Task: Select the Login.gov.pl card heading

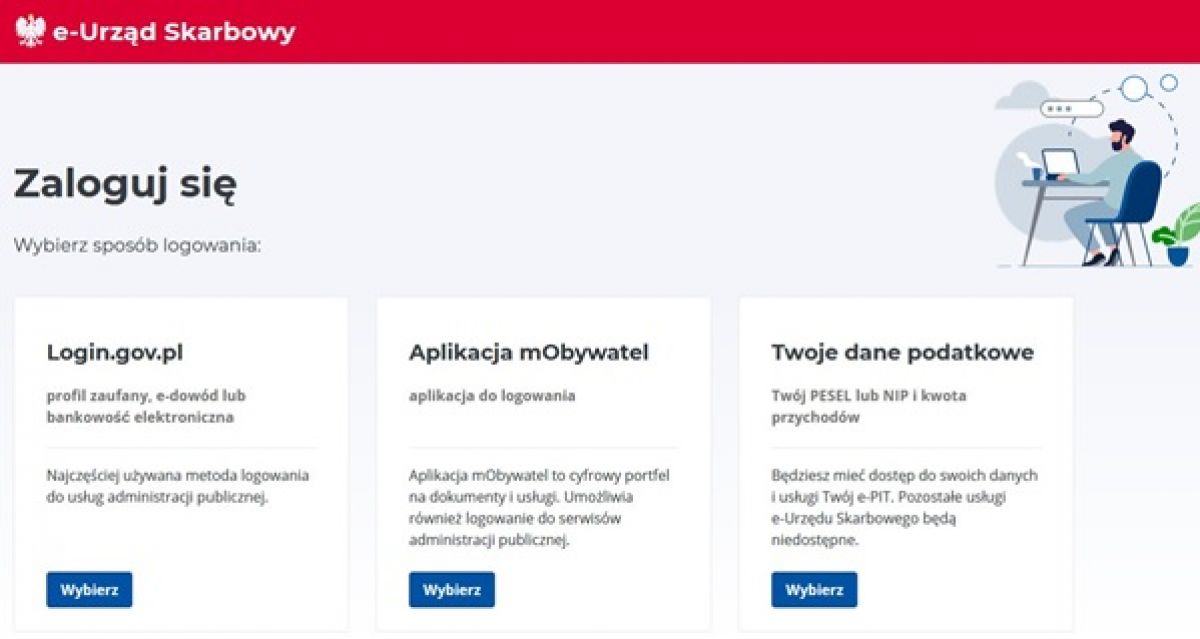Action: pos(115,352)
